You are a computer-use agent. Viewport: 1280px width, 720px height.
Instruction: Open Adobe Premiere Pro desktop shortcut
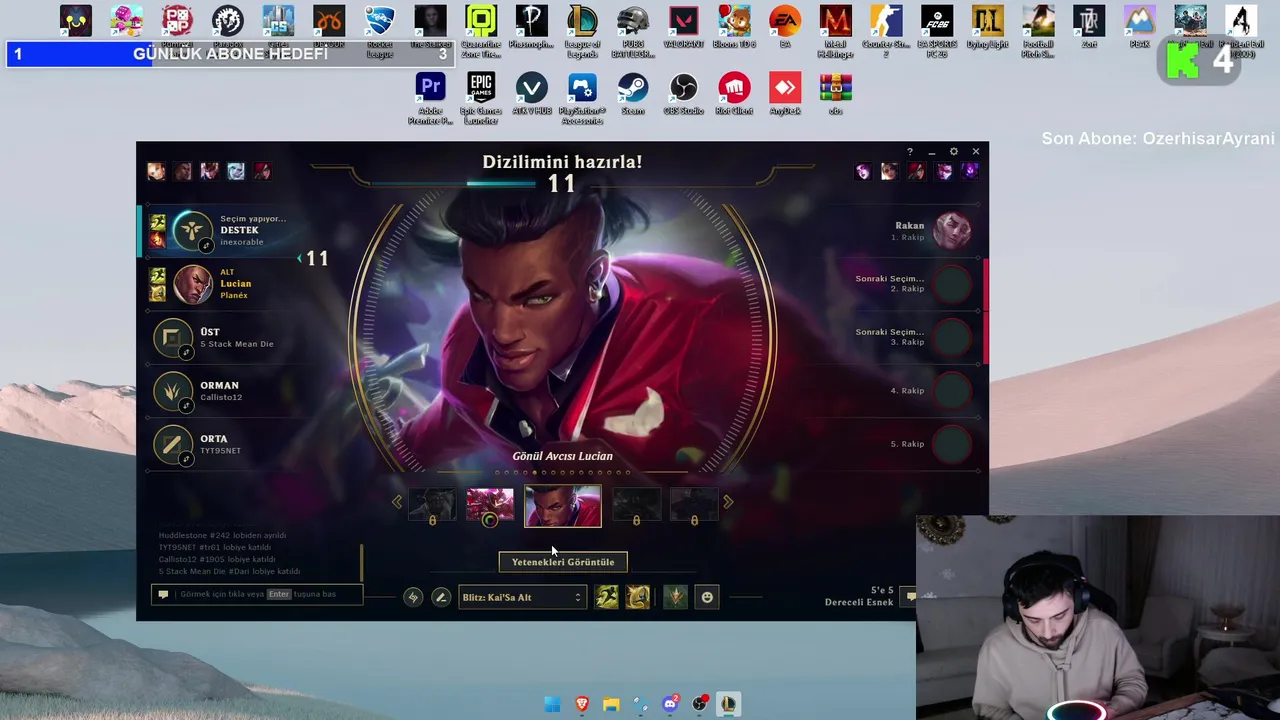tap(430, 98)
